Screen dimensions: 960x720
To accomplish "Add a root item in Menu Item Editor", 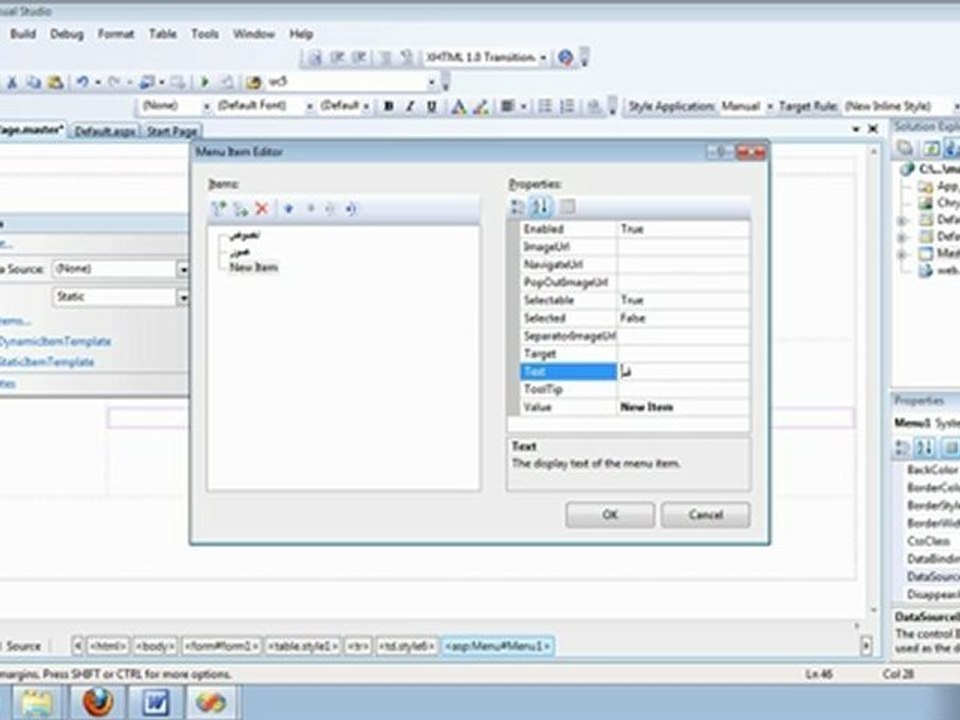I will 219,209.
